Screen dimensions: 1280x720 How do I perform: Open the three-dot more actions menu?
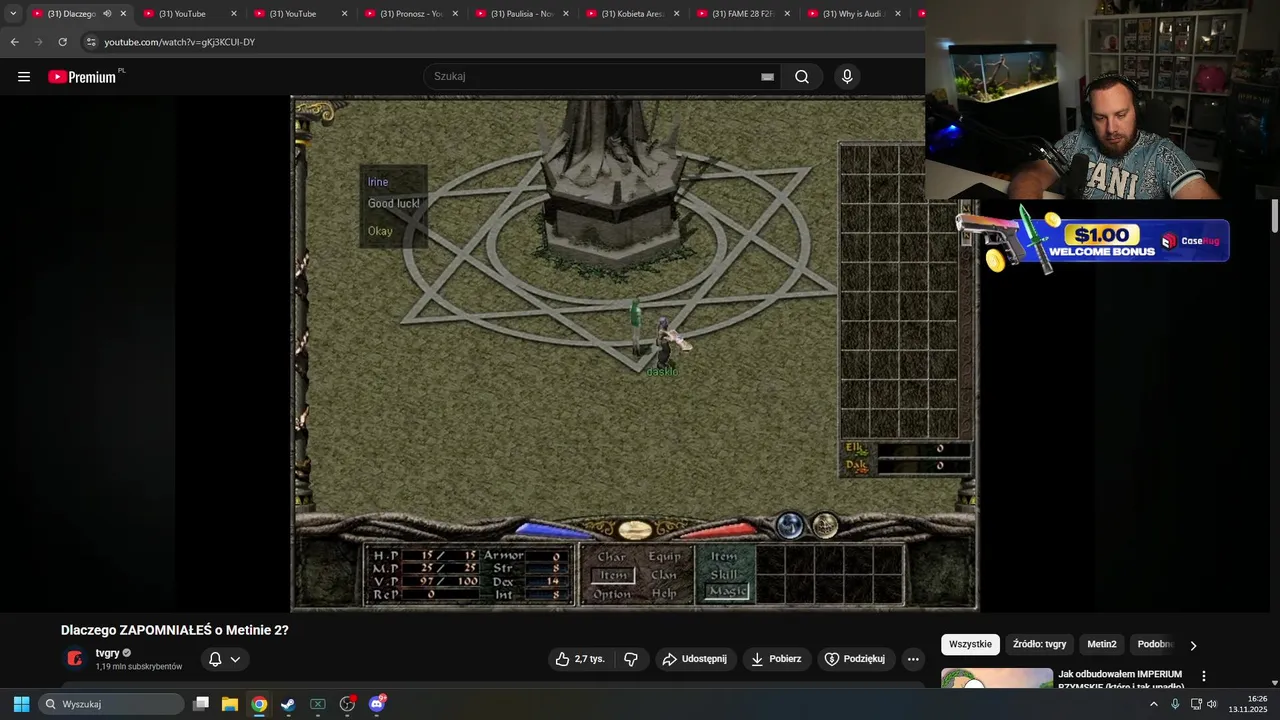(x=913, y=659)
